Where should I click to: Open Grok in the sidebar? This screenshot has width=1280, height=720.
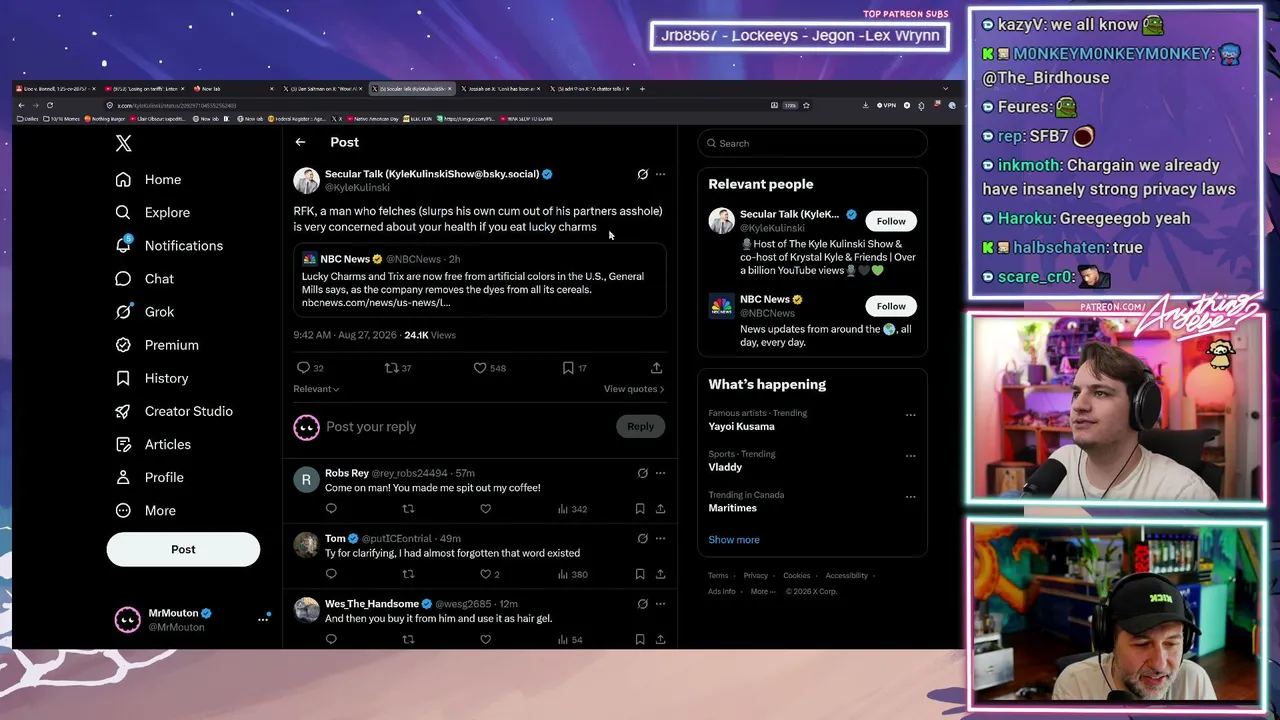pos(145,312)
